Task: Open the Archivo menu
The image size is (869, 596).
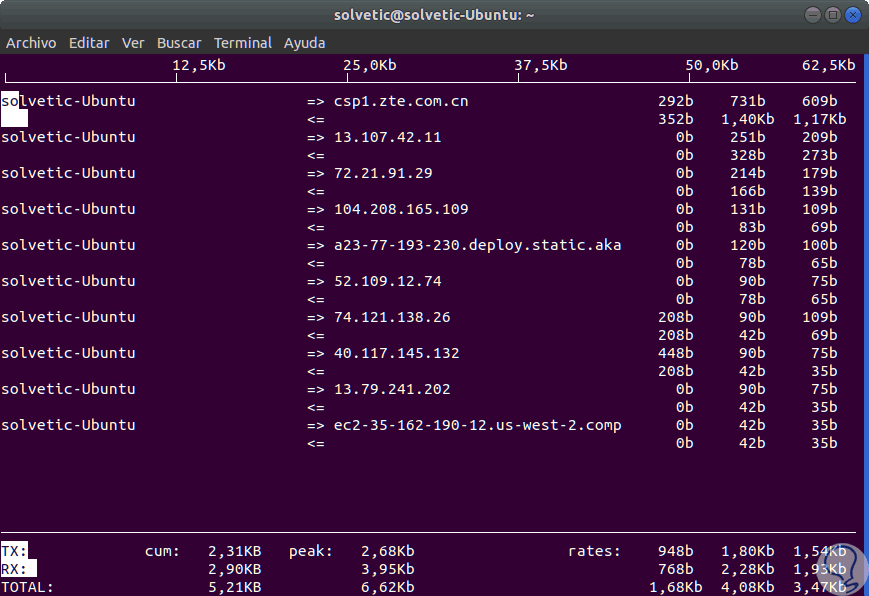Action: pos(31,43)
